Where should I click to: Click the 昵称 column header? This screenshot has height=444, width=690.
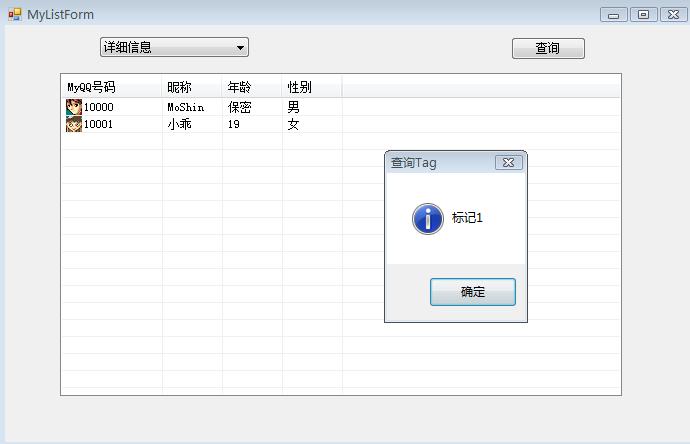(x=192, y=87)
